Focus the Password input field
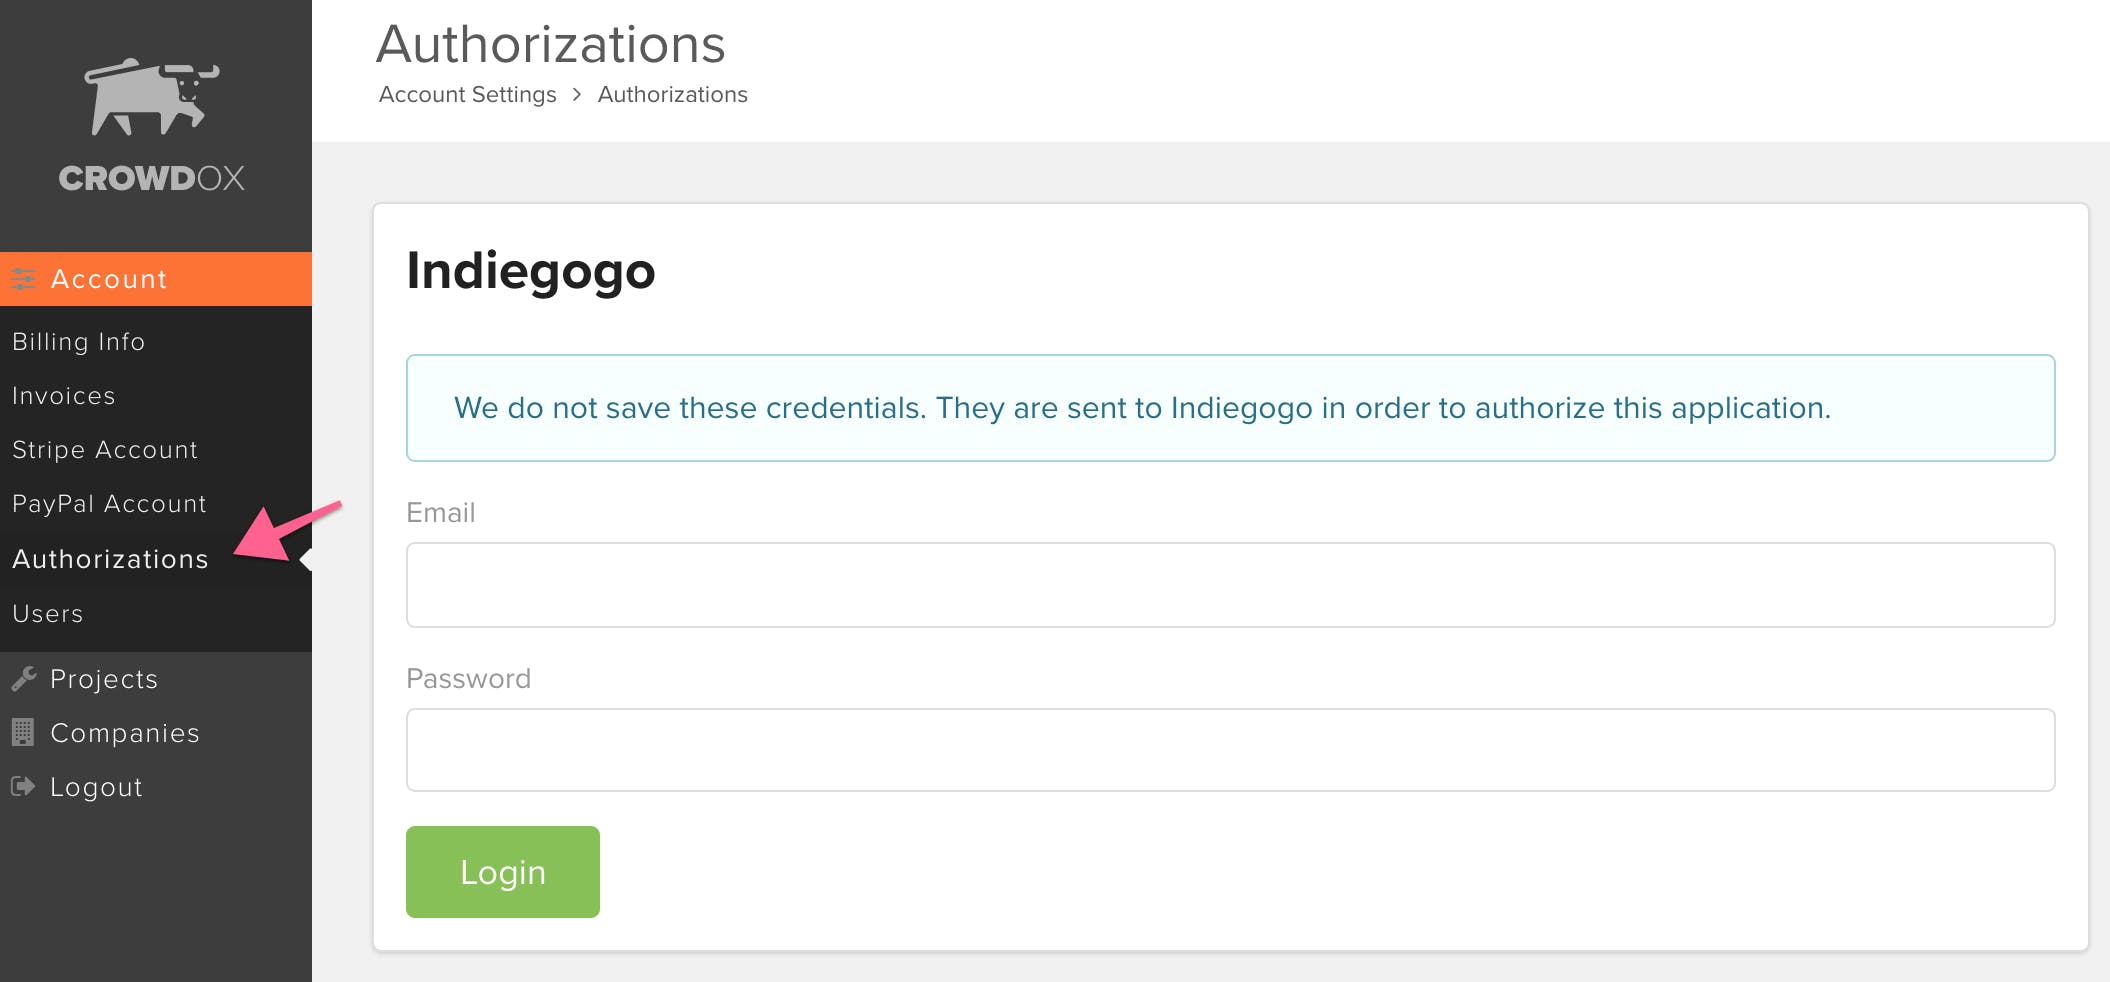This screenshot has height=982, width=2110. pyautogui.click(x=1230, y=750)
